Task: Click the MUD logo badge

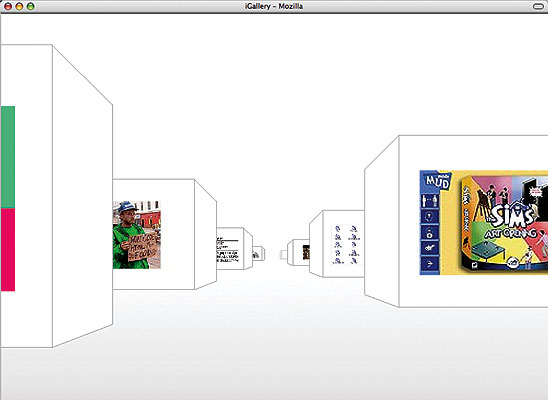Action: pos(437,181)
